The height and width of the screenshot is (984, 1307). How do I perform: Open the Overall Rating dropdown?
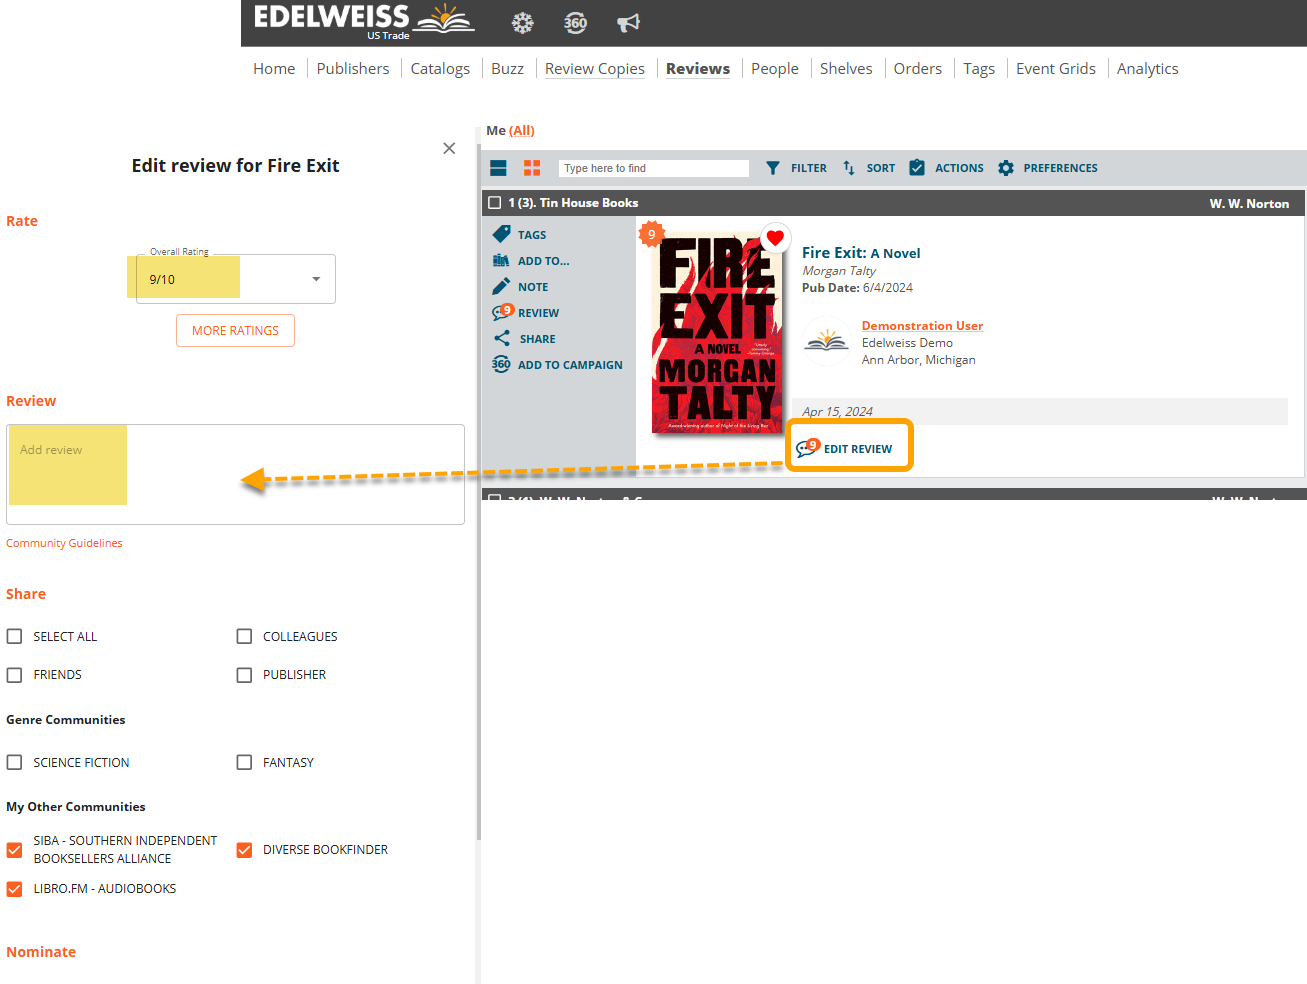[236, 279]
